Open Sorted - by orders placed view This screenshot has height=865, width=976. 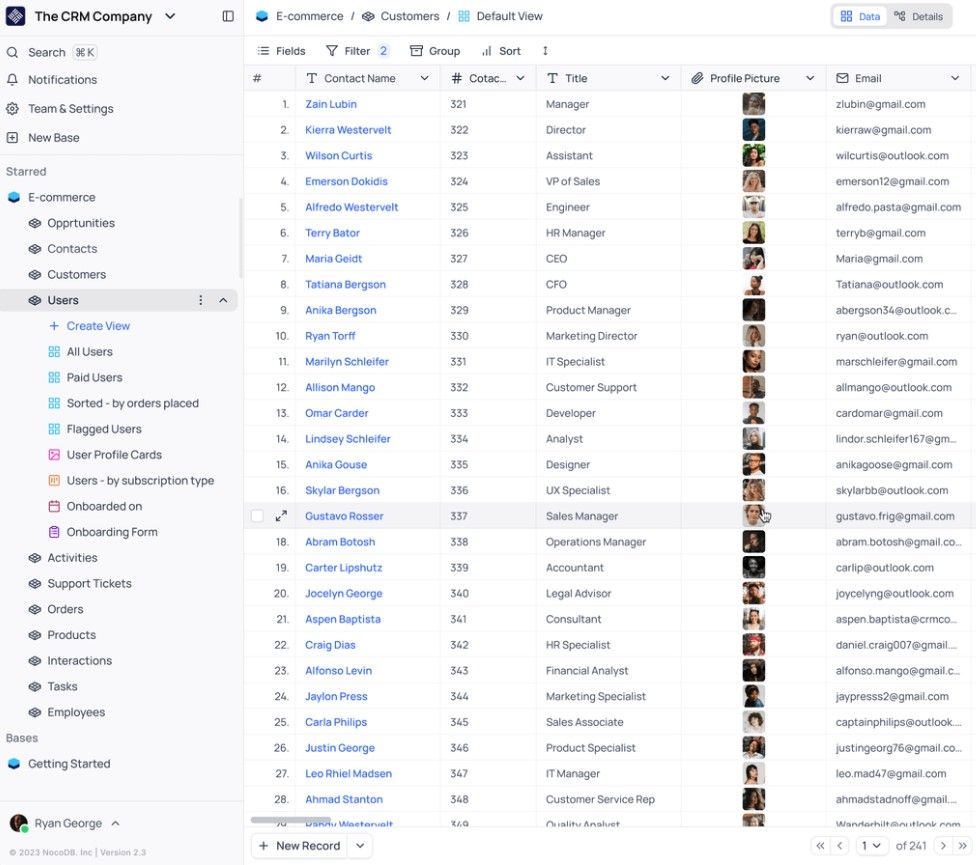[133, 403]
